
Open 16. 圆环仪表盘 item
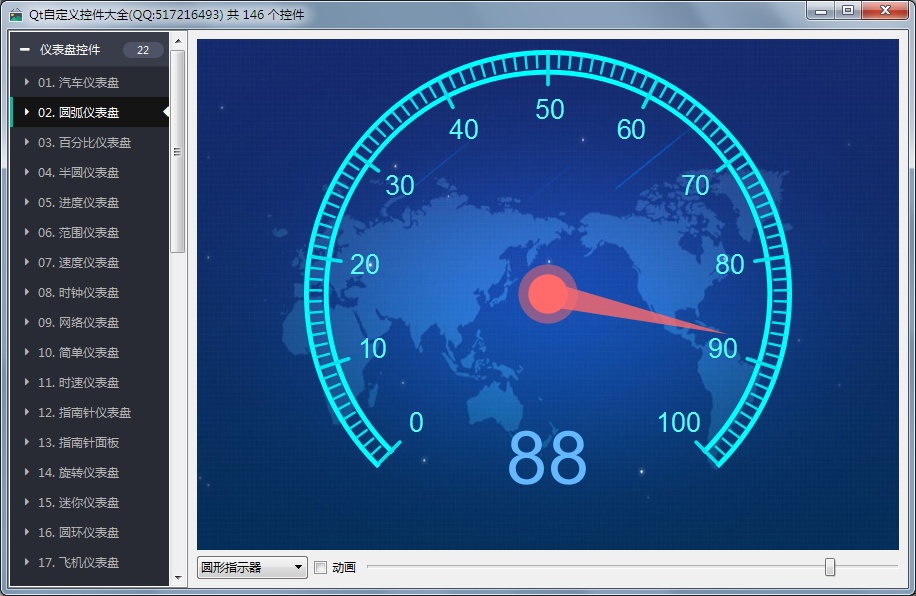pos(89,532)
